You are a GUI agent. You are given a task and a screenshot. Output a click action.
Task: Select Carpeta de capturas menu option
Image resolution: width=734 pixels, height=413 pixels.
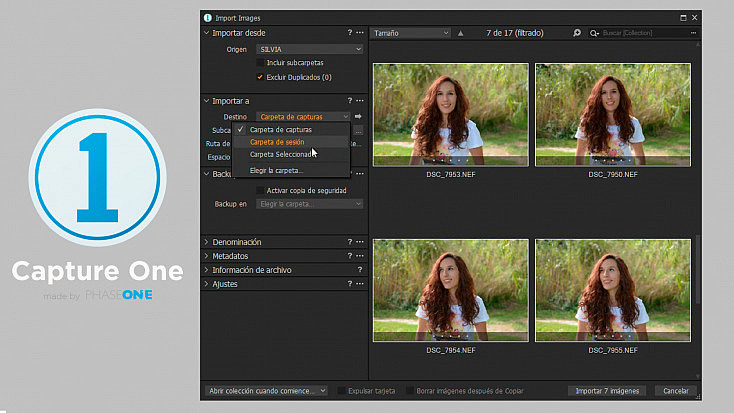tap(291, 129)
